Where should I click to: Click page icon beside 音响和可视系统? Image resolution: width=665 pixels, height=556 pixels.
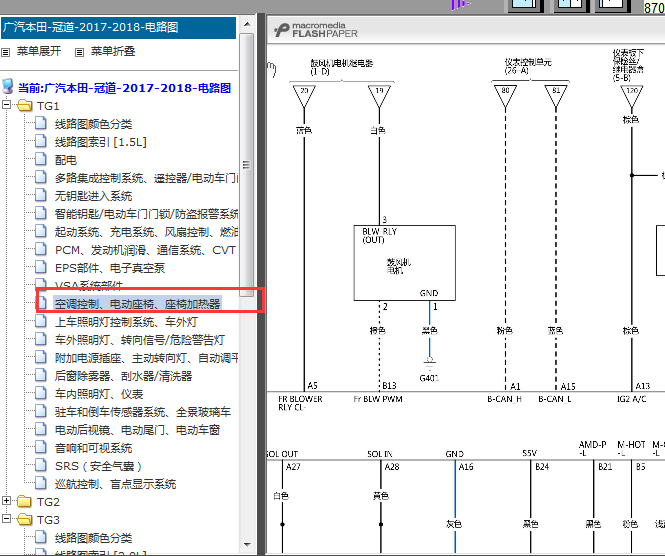41,447
